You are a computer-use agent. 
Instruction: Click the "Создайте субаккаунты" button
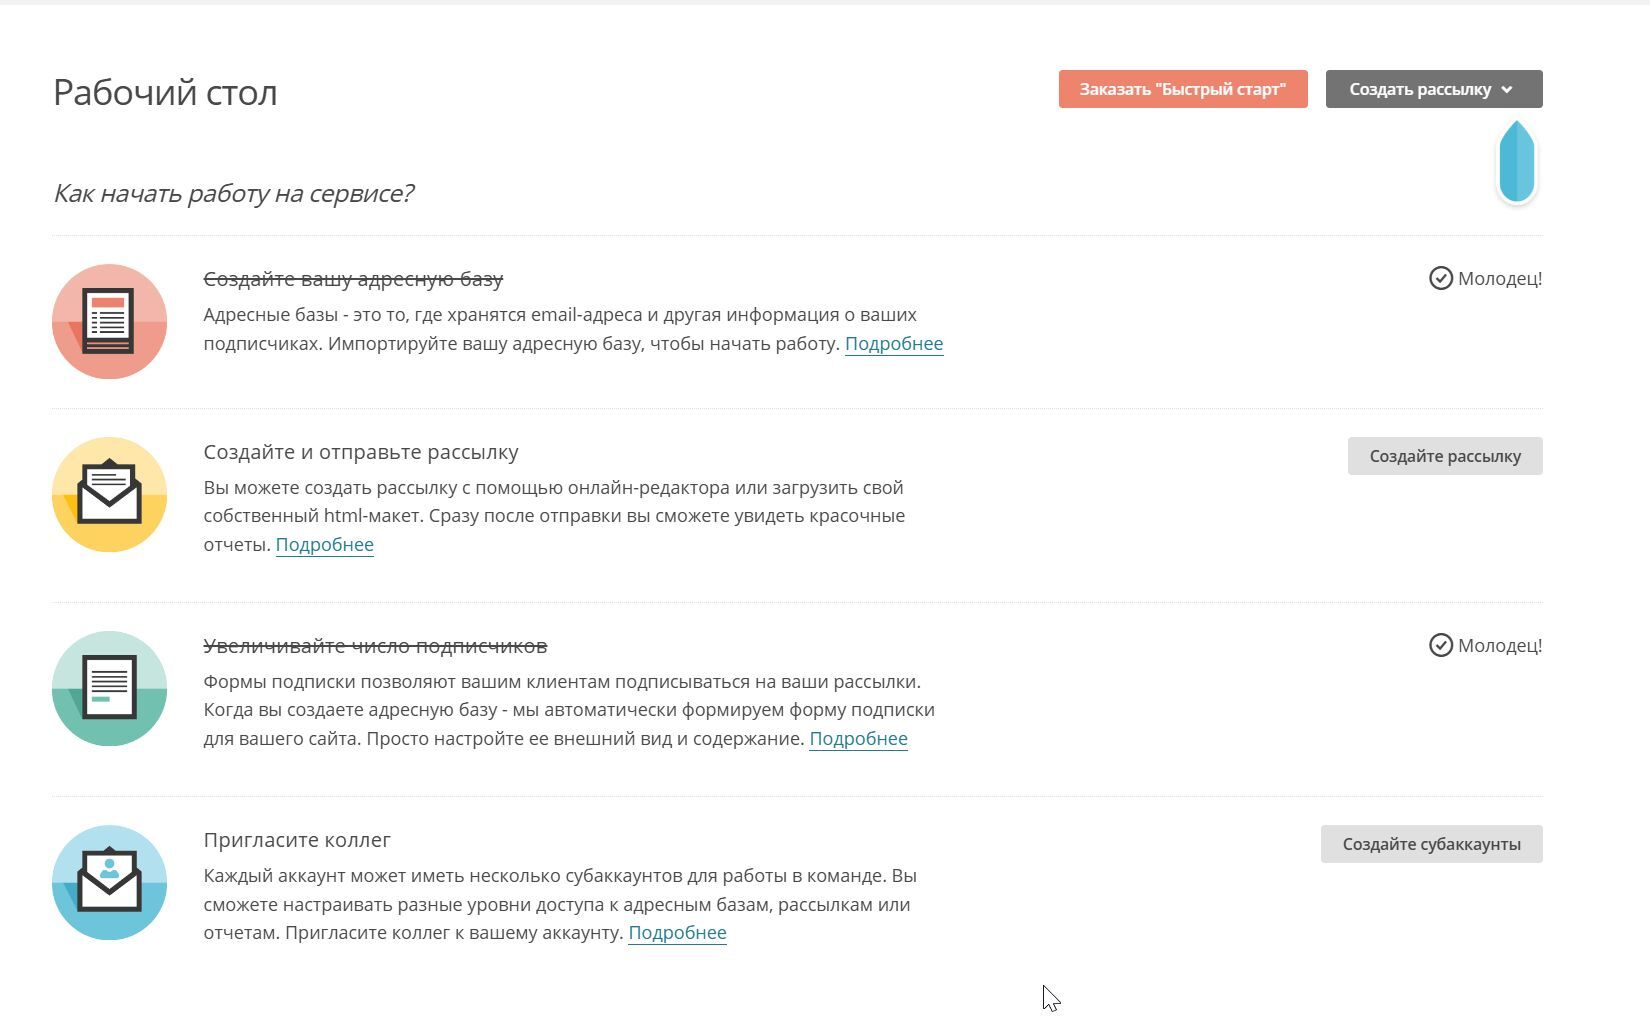1431,844
